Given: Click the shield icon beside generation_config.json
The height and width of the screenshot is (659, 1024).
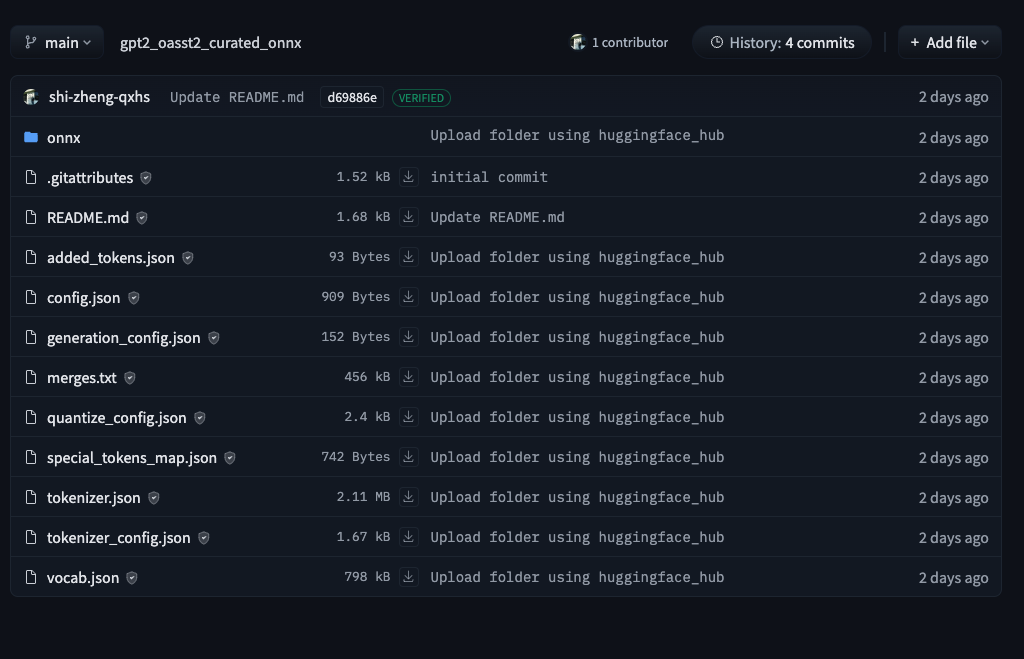Looking at the screenshot, I should point(214,338).
